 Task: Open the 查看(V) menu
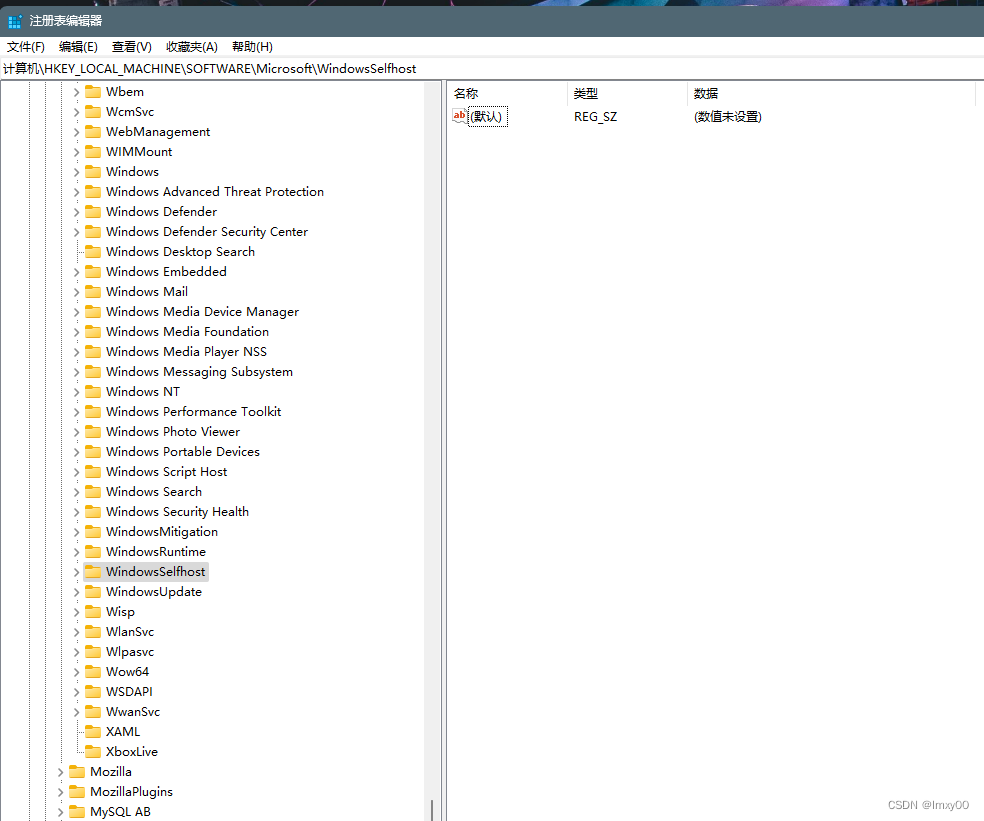click(x=132, y=47)
